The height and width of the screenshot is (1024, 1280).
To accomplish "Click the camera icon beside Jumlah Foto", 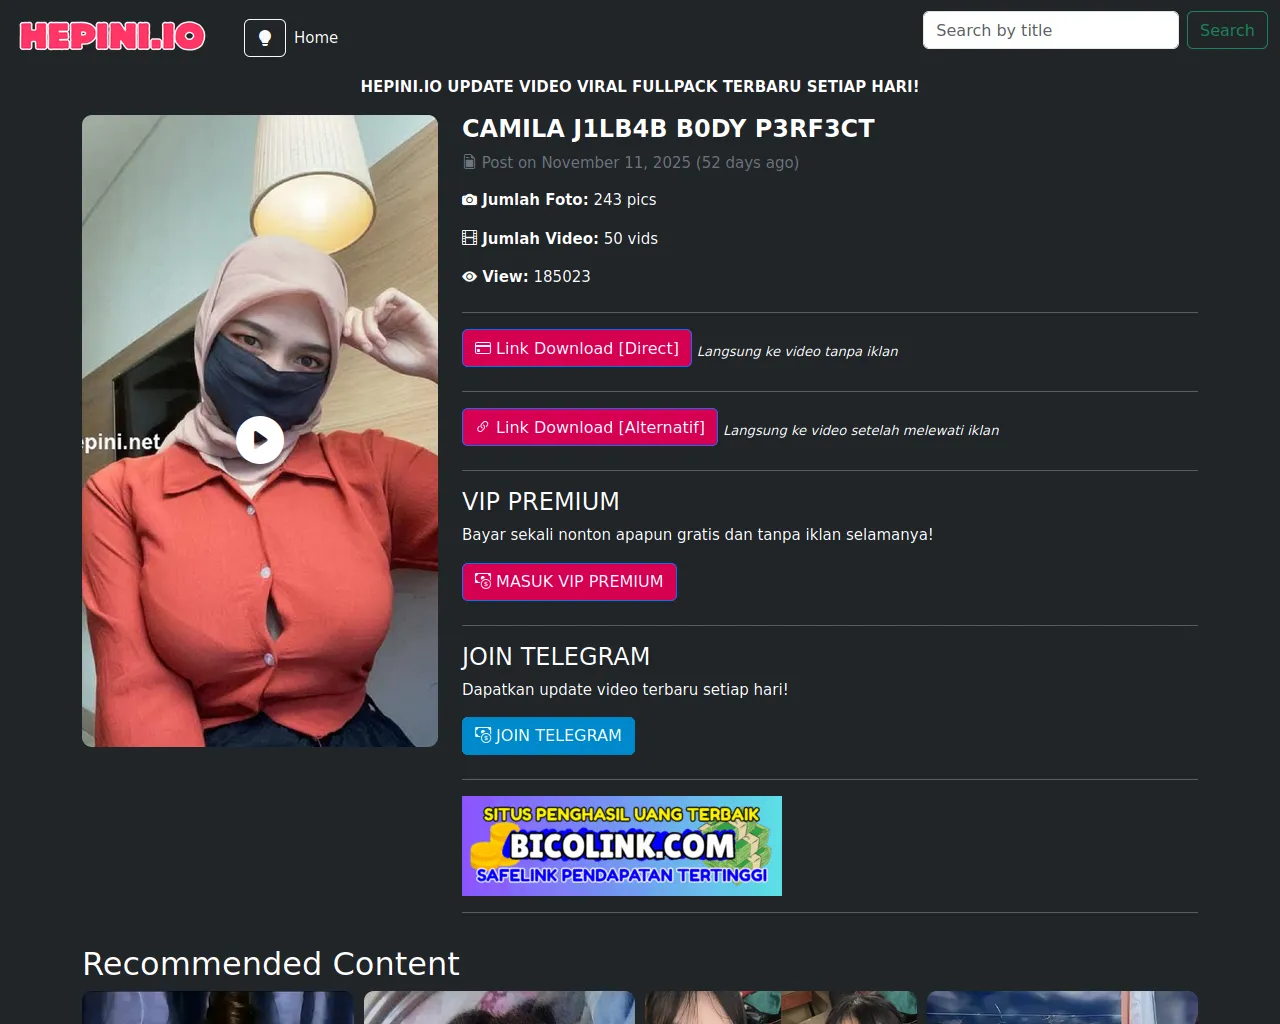I will pos(469,200).
